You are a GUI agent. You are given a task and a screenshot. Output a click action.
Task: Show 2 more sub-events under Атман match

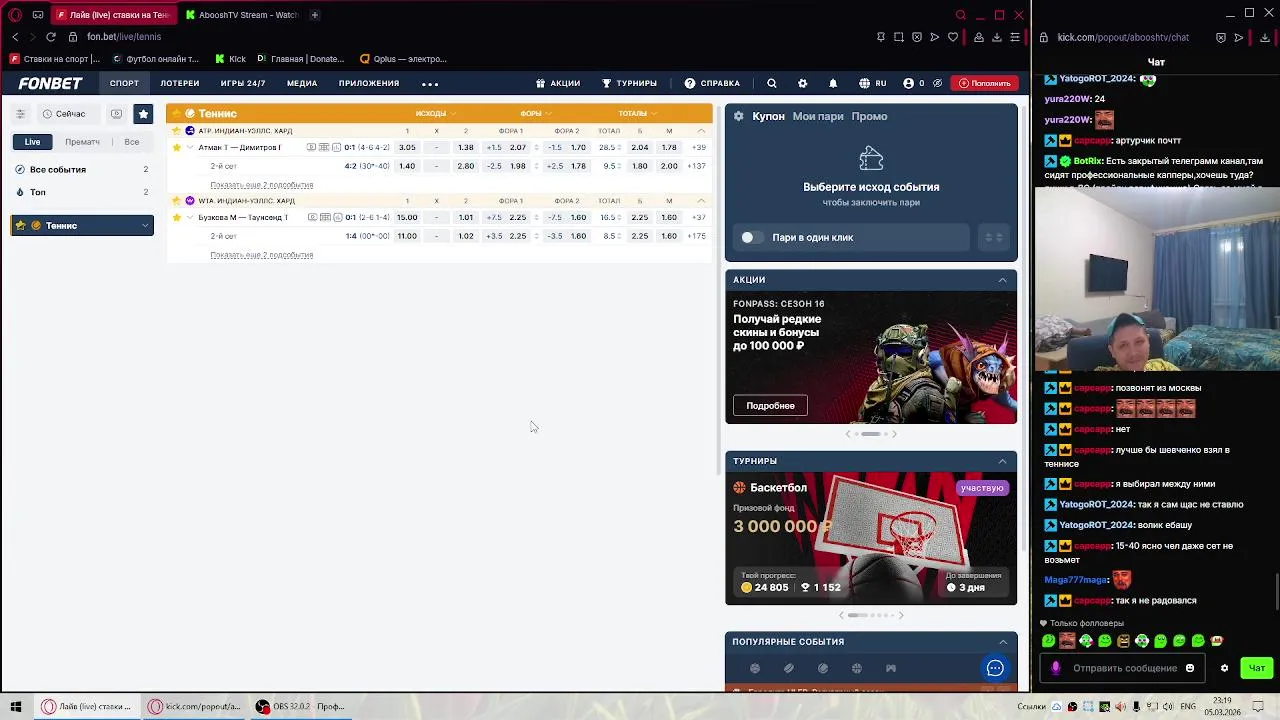click(x=262, y=185)
